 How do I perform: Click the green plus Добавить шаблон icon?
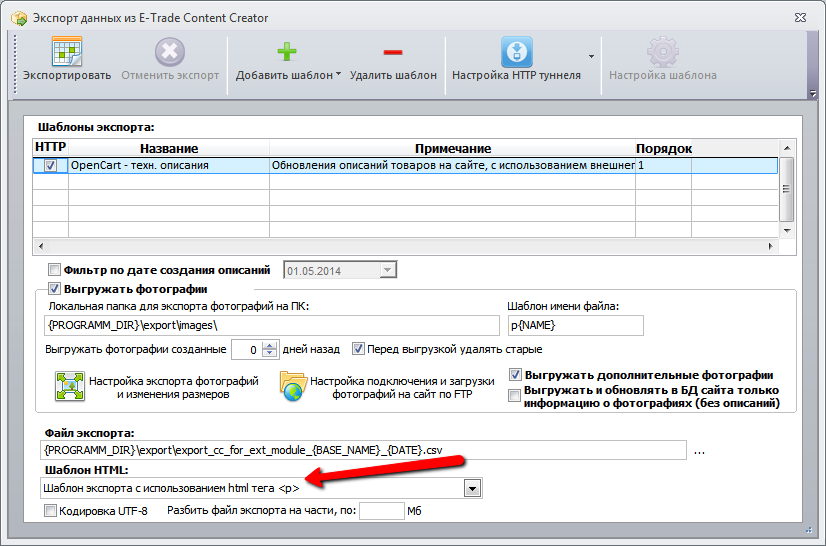point(287,52)
